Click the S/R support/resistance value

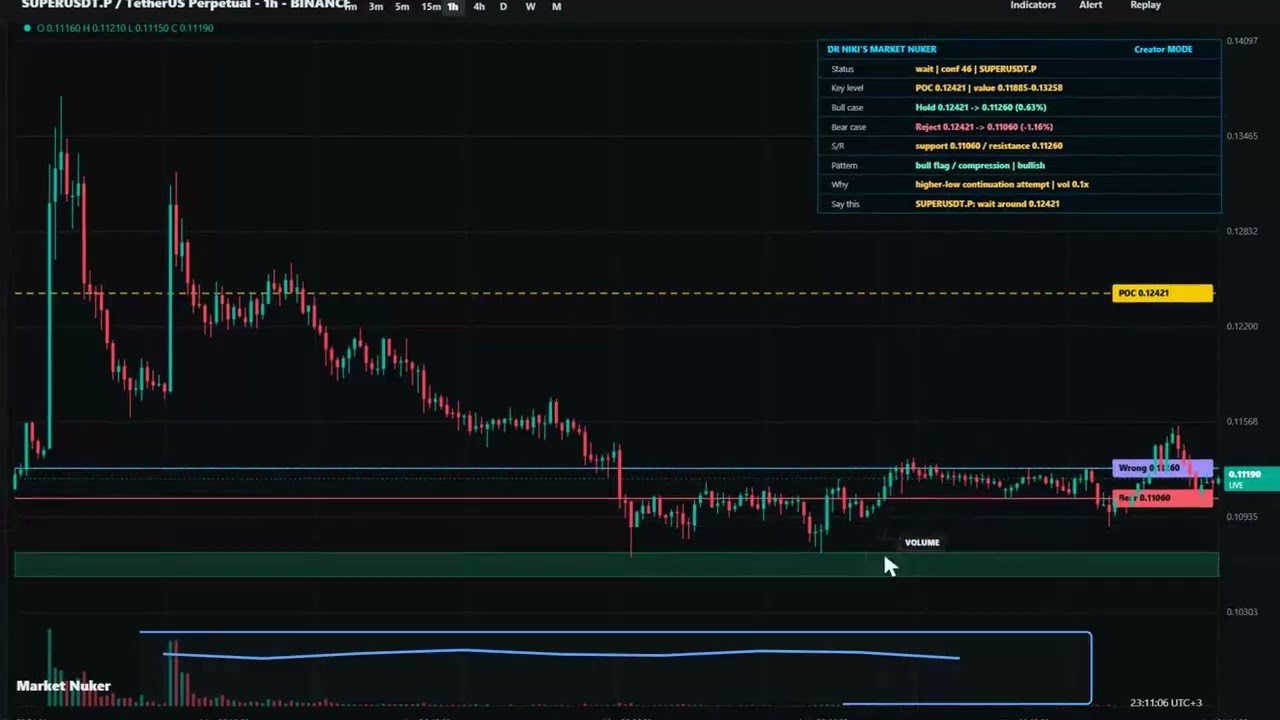click(989, 146)
